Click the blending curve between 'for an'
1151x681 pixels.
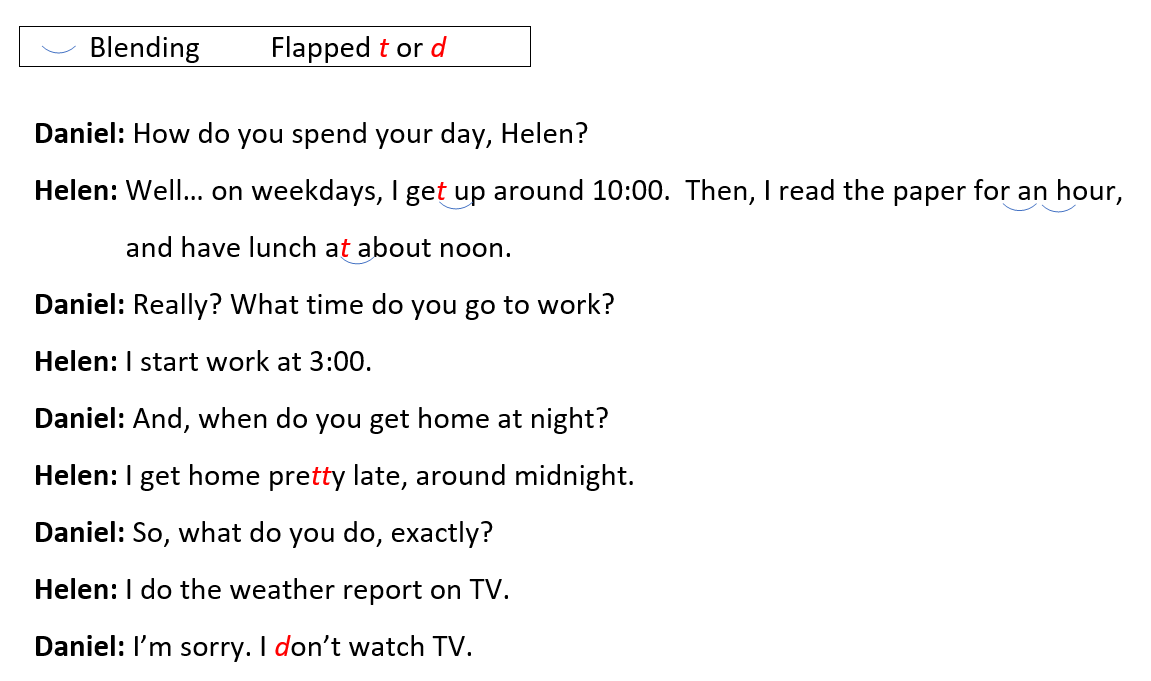tap(1020, 208)
